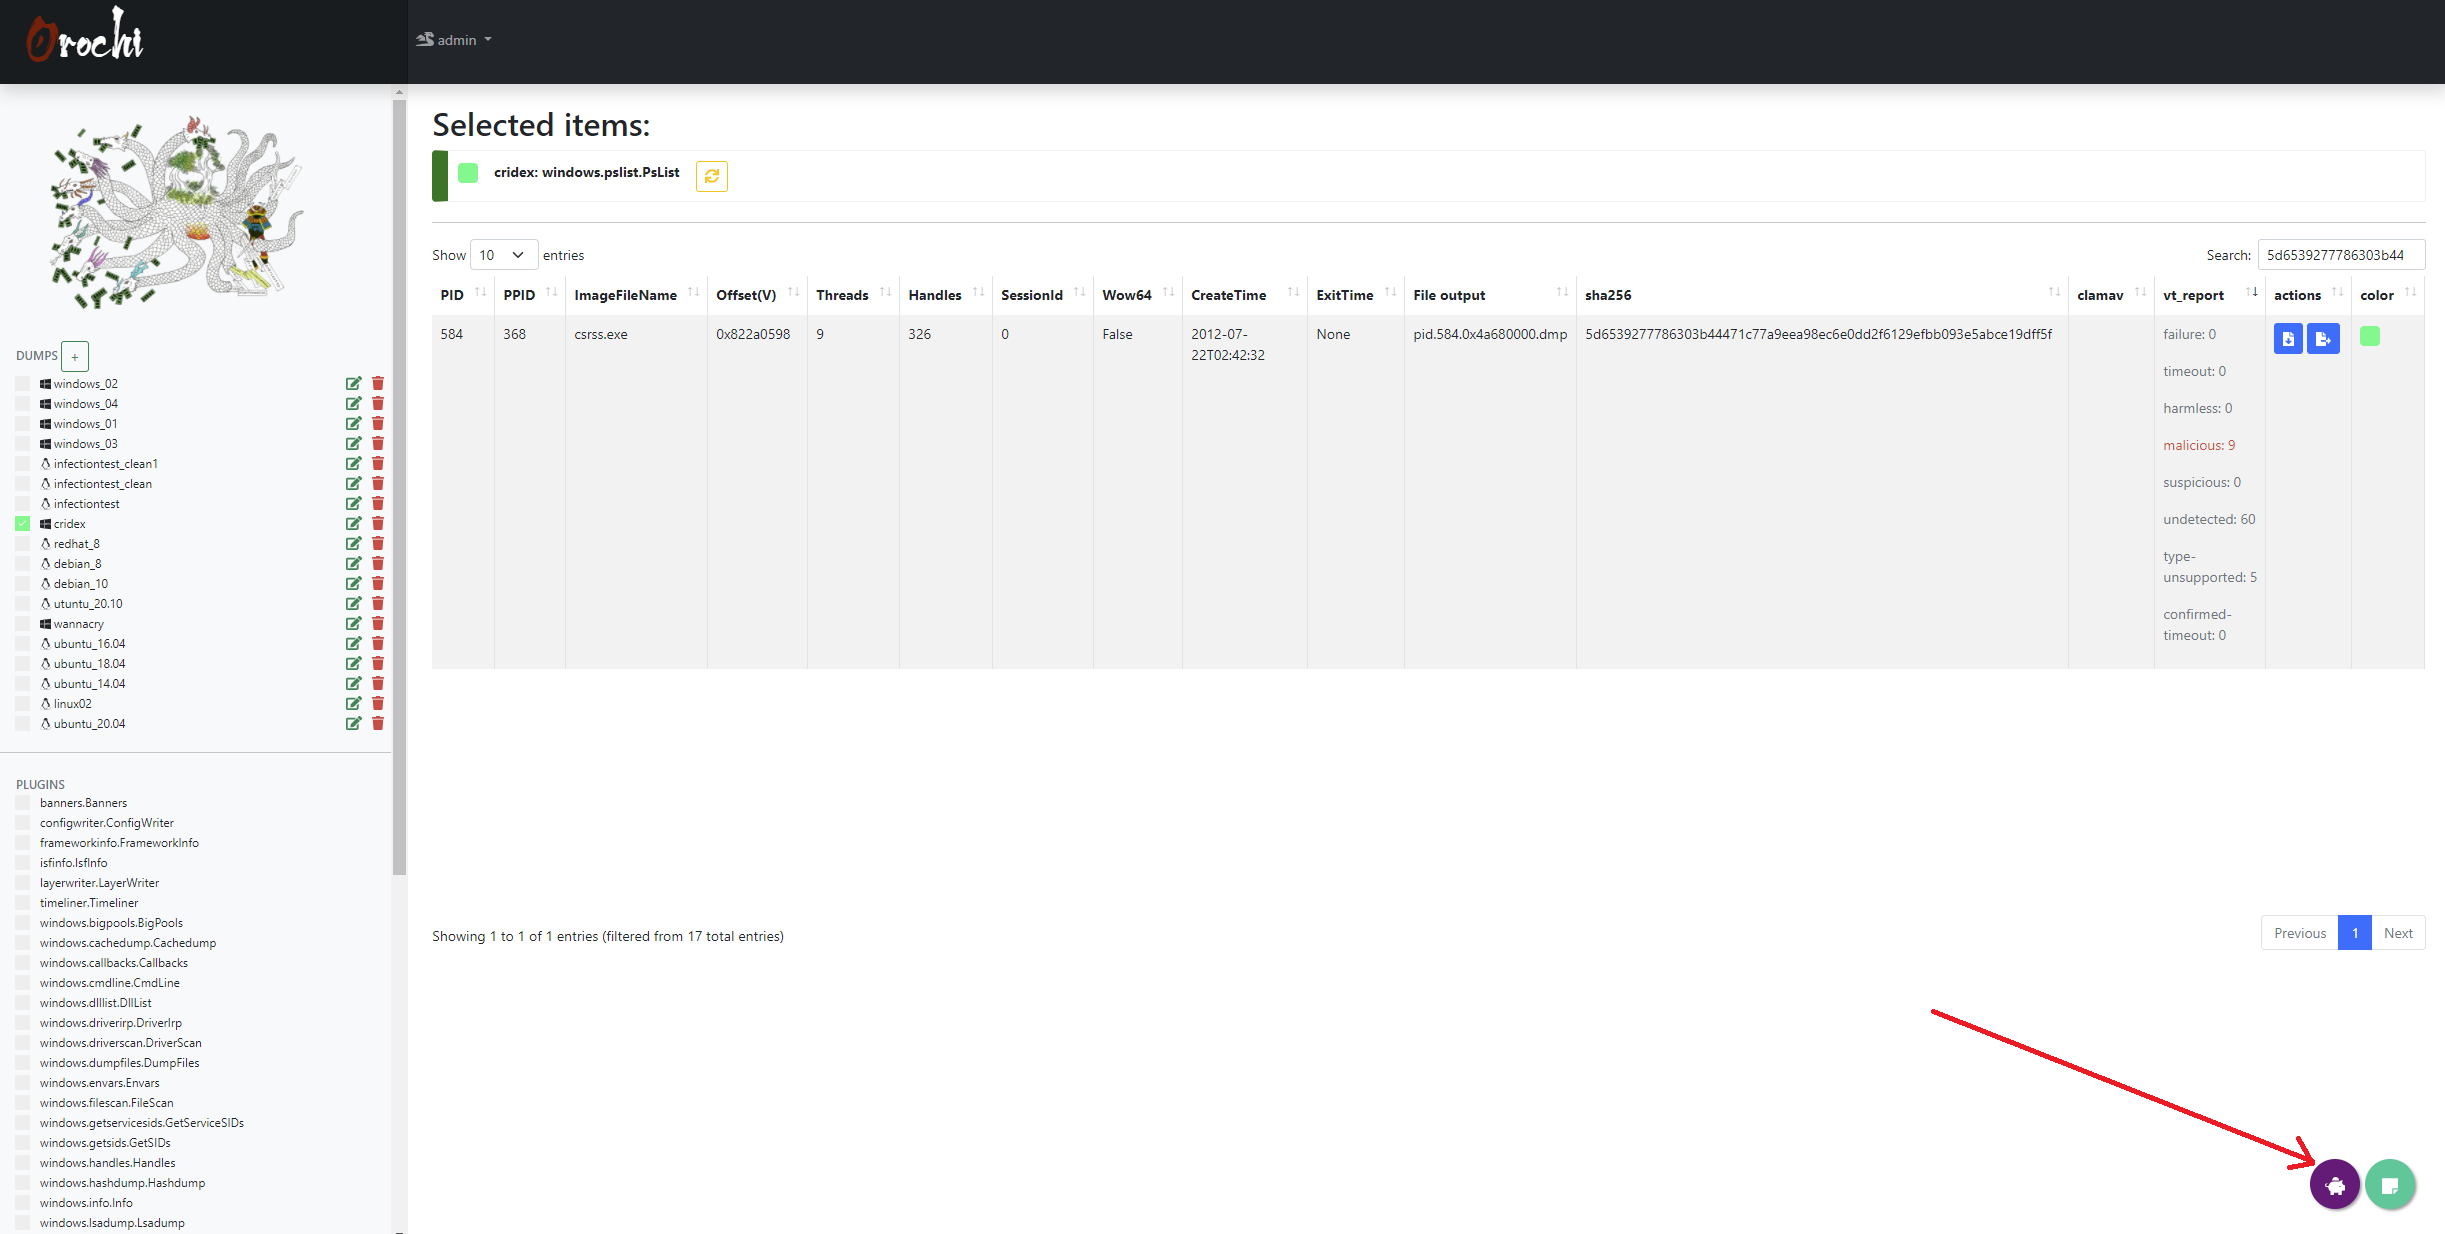Click the ubuntu_14.04 dump name
Image resolution: width=2445 pixels, height=1234 pixels.
tap(89, 684)
